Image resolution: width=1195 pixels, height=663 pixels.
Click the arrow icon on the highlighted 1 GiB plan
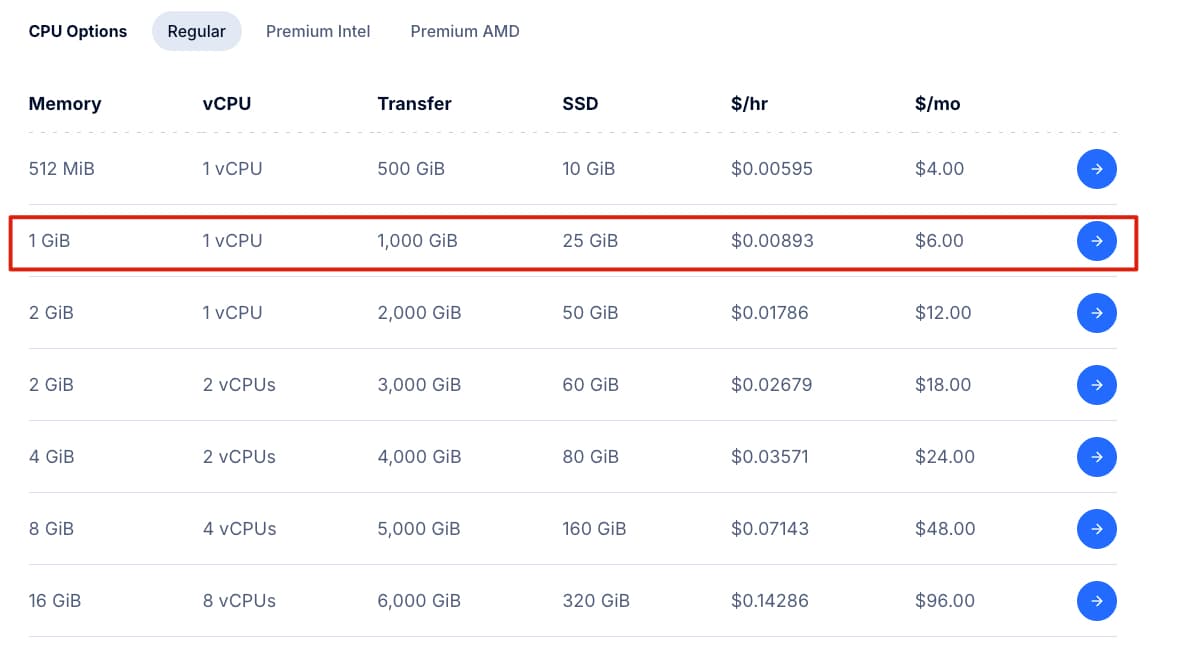pos(1097,241)
